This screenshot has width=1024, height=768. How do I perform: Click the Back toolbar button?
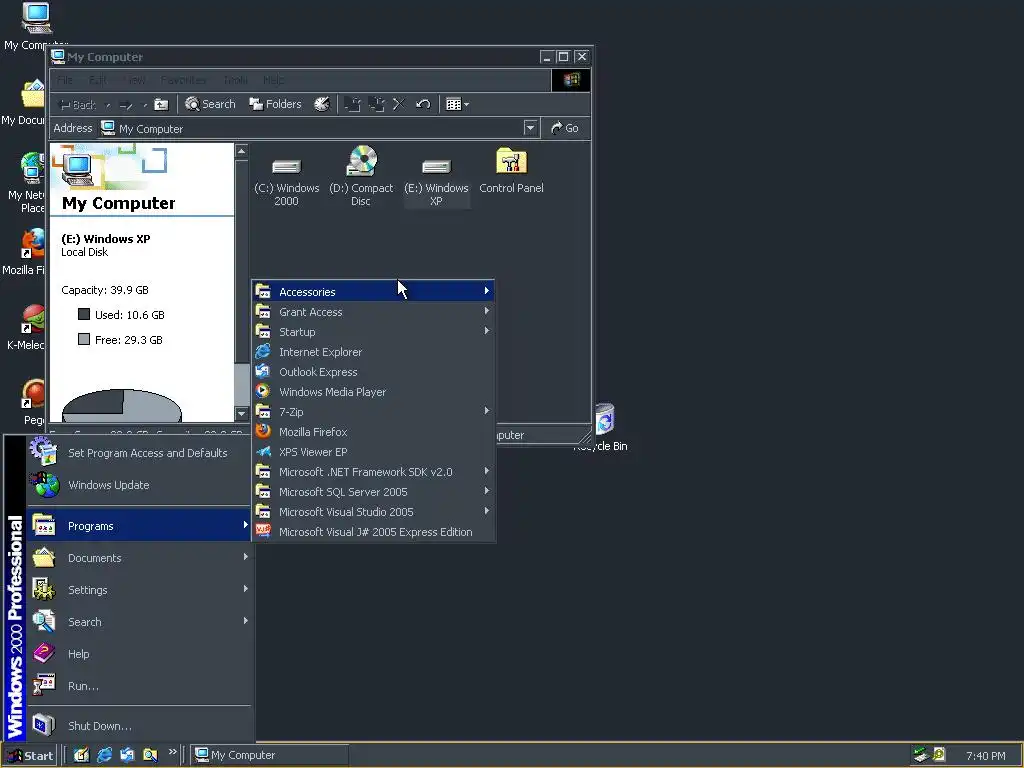pos(77,104)
